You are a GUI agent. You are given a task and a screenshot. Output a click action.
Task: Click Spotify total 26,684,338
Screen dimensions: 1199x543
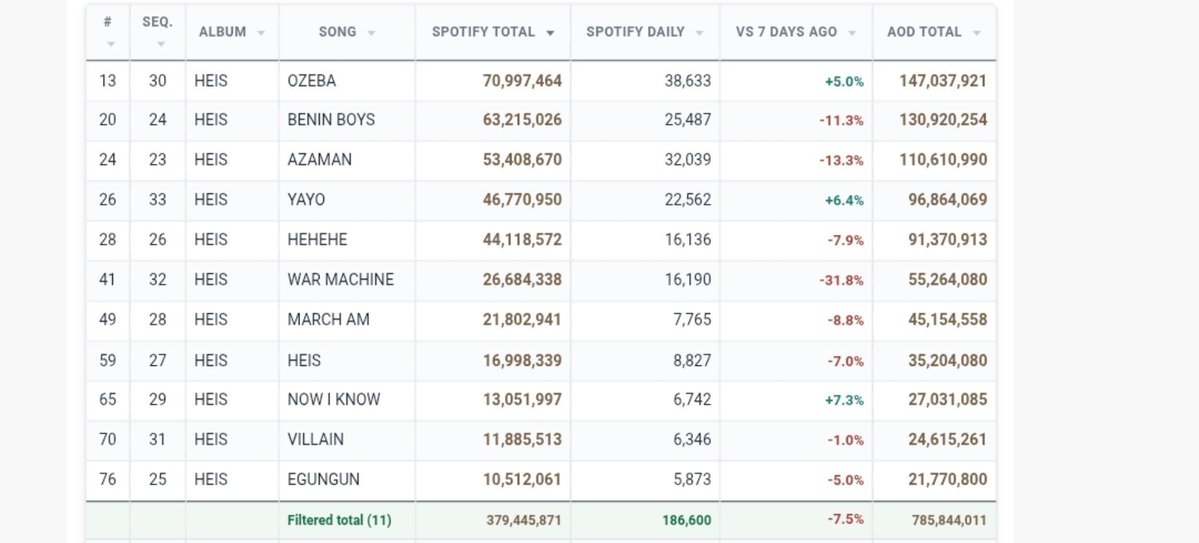pos(522,279)
